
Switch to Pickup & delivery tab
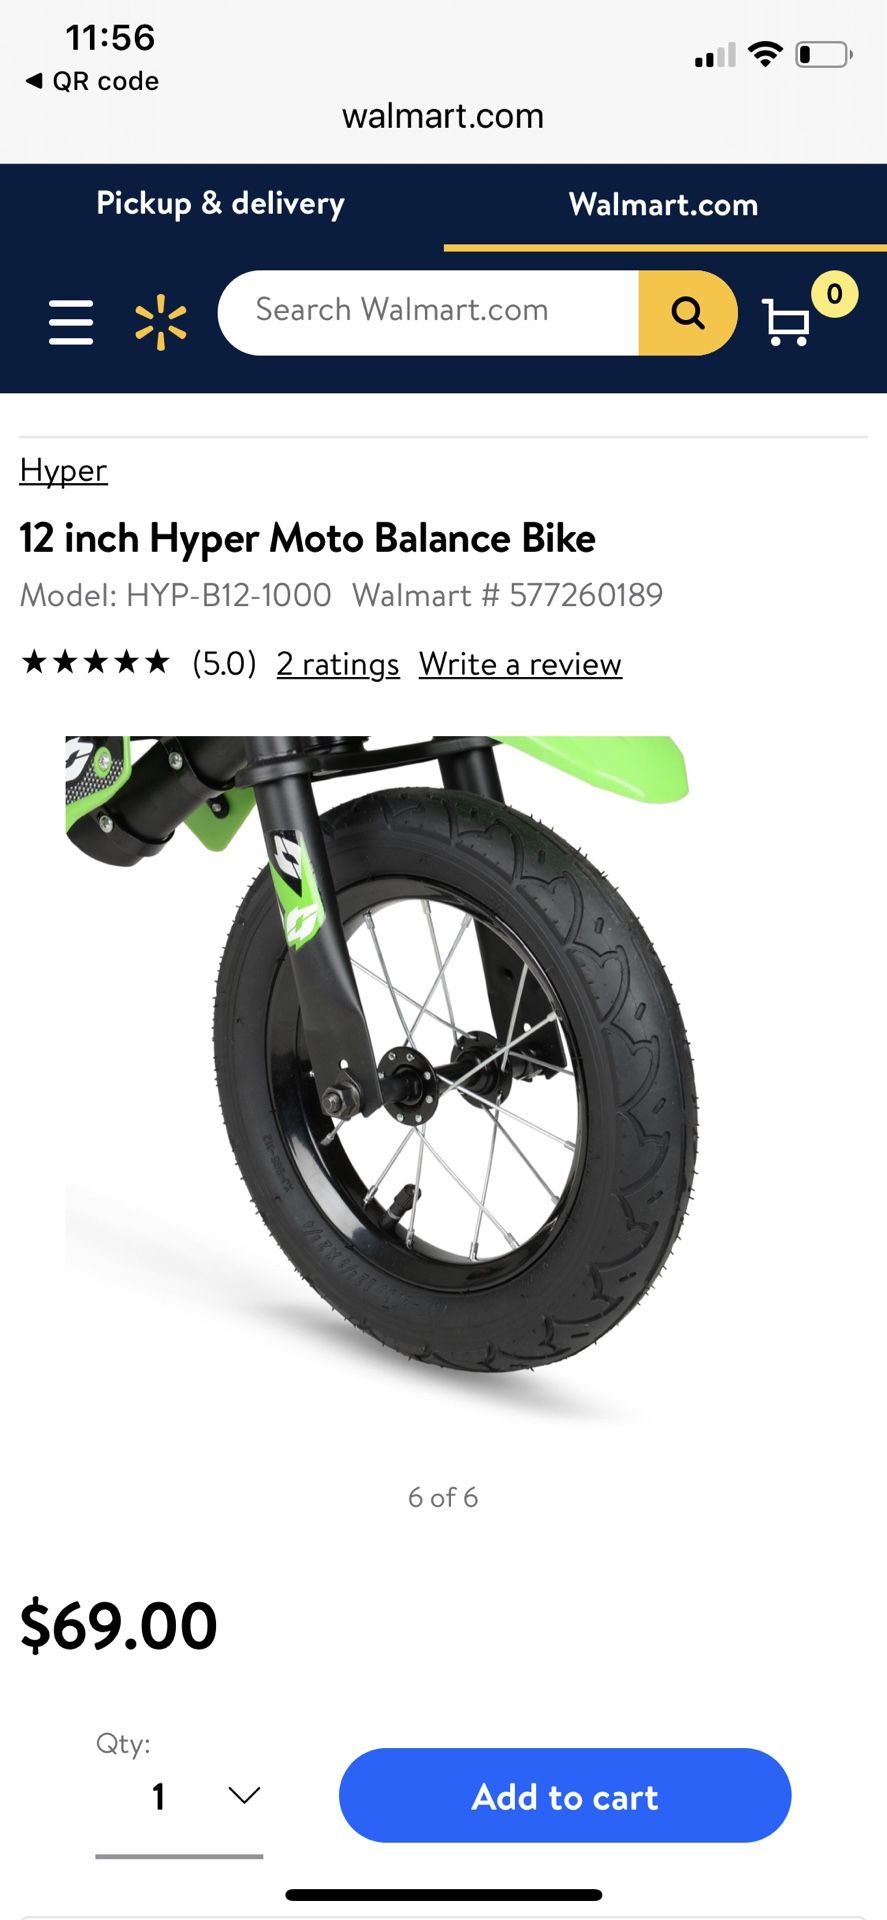click(x=221, y=204)
